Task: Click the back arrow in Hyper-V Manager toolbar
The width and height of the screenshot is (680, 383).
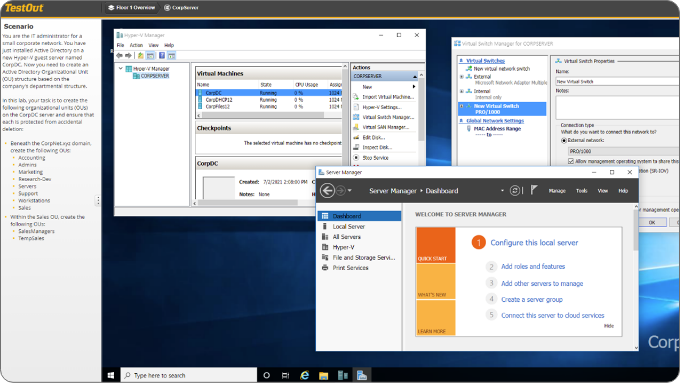Action: pos(119,56)
